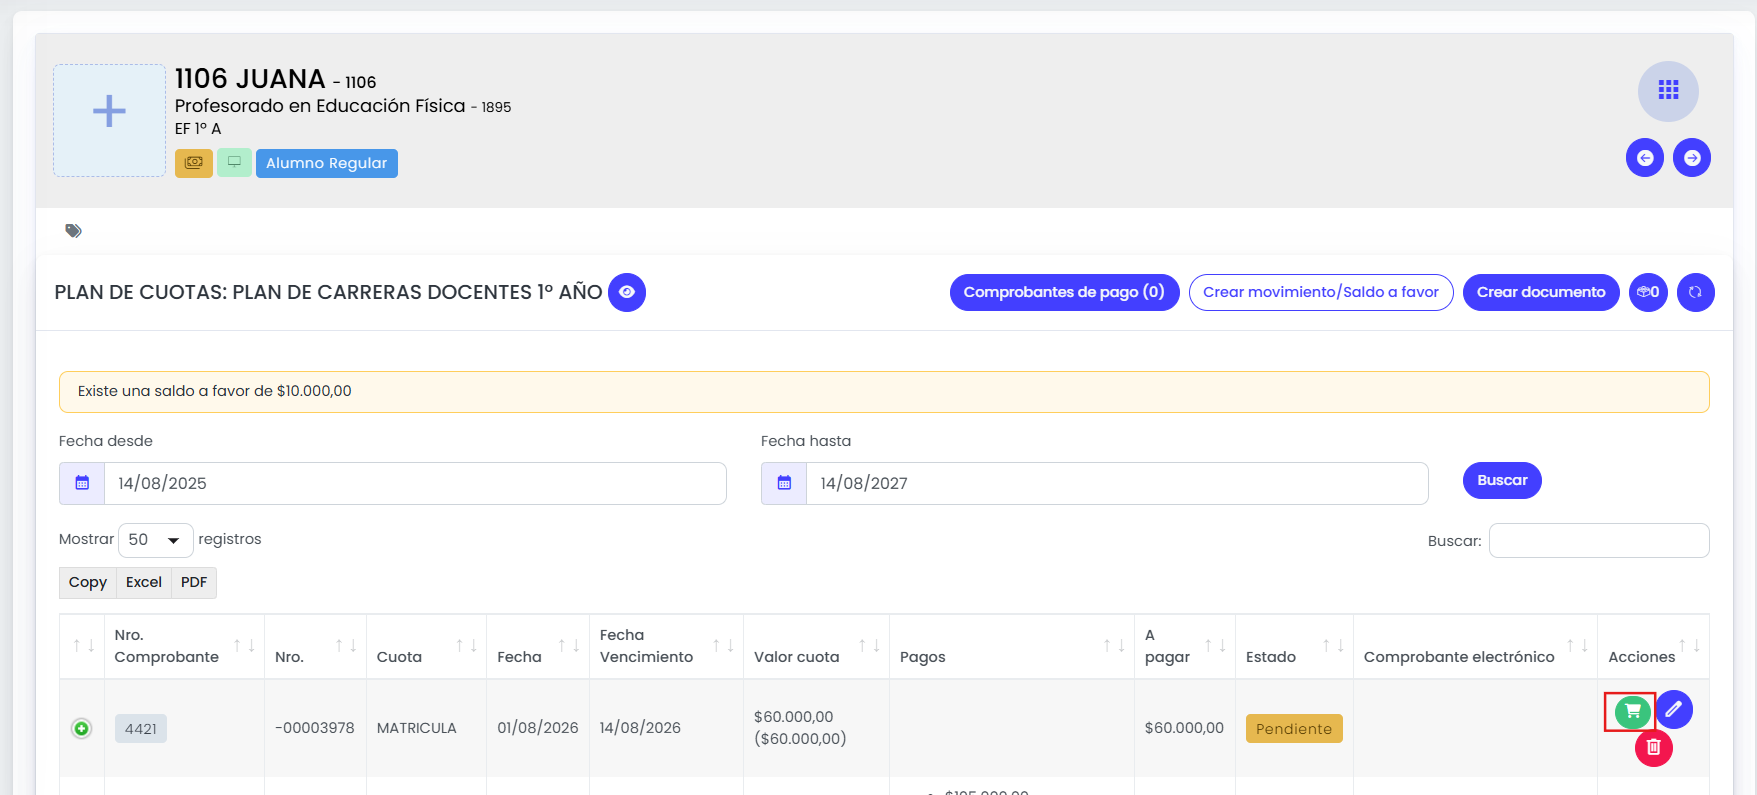Click the green monitor badge icon
Viewport: 1757px width, 795px height.
[234, 163]
